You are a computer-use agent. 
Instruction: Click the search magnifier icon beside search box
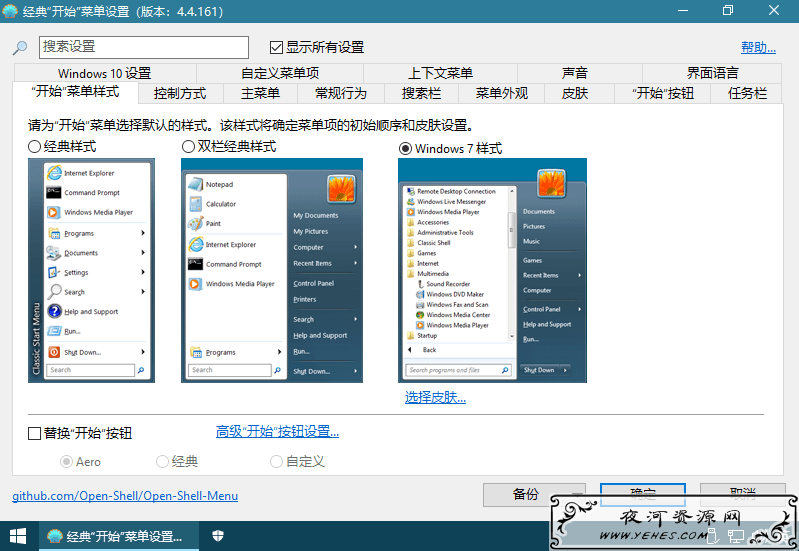pyautogui.click(x=20, y=47)
